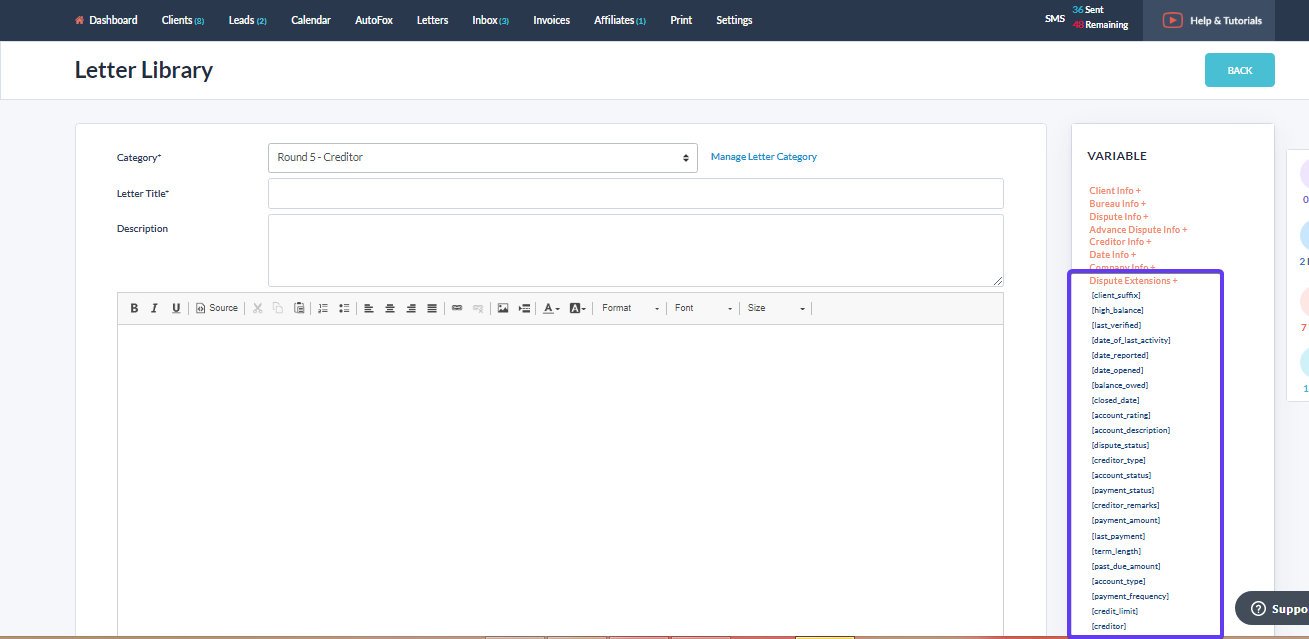This screenshot has height=639, width=1309.
Task: Expand the Client Info variable group
Action: pos(1114,191)
